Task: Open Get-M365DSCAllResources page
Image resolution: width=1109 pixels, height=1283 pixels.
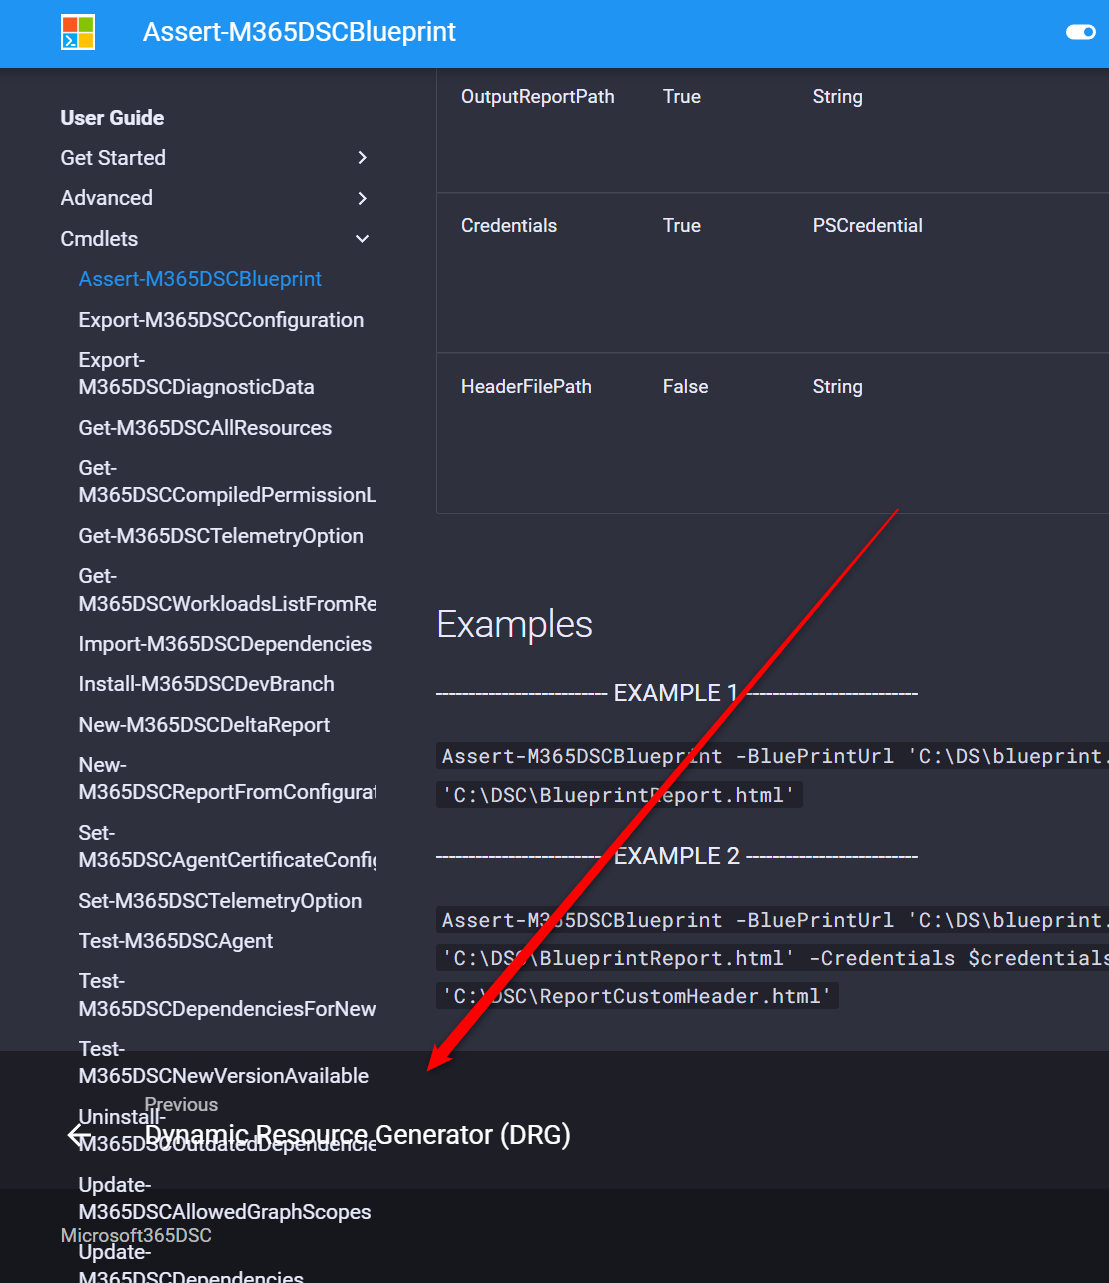Action: [x=205, y=428]
